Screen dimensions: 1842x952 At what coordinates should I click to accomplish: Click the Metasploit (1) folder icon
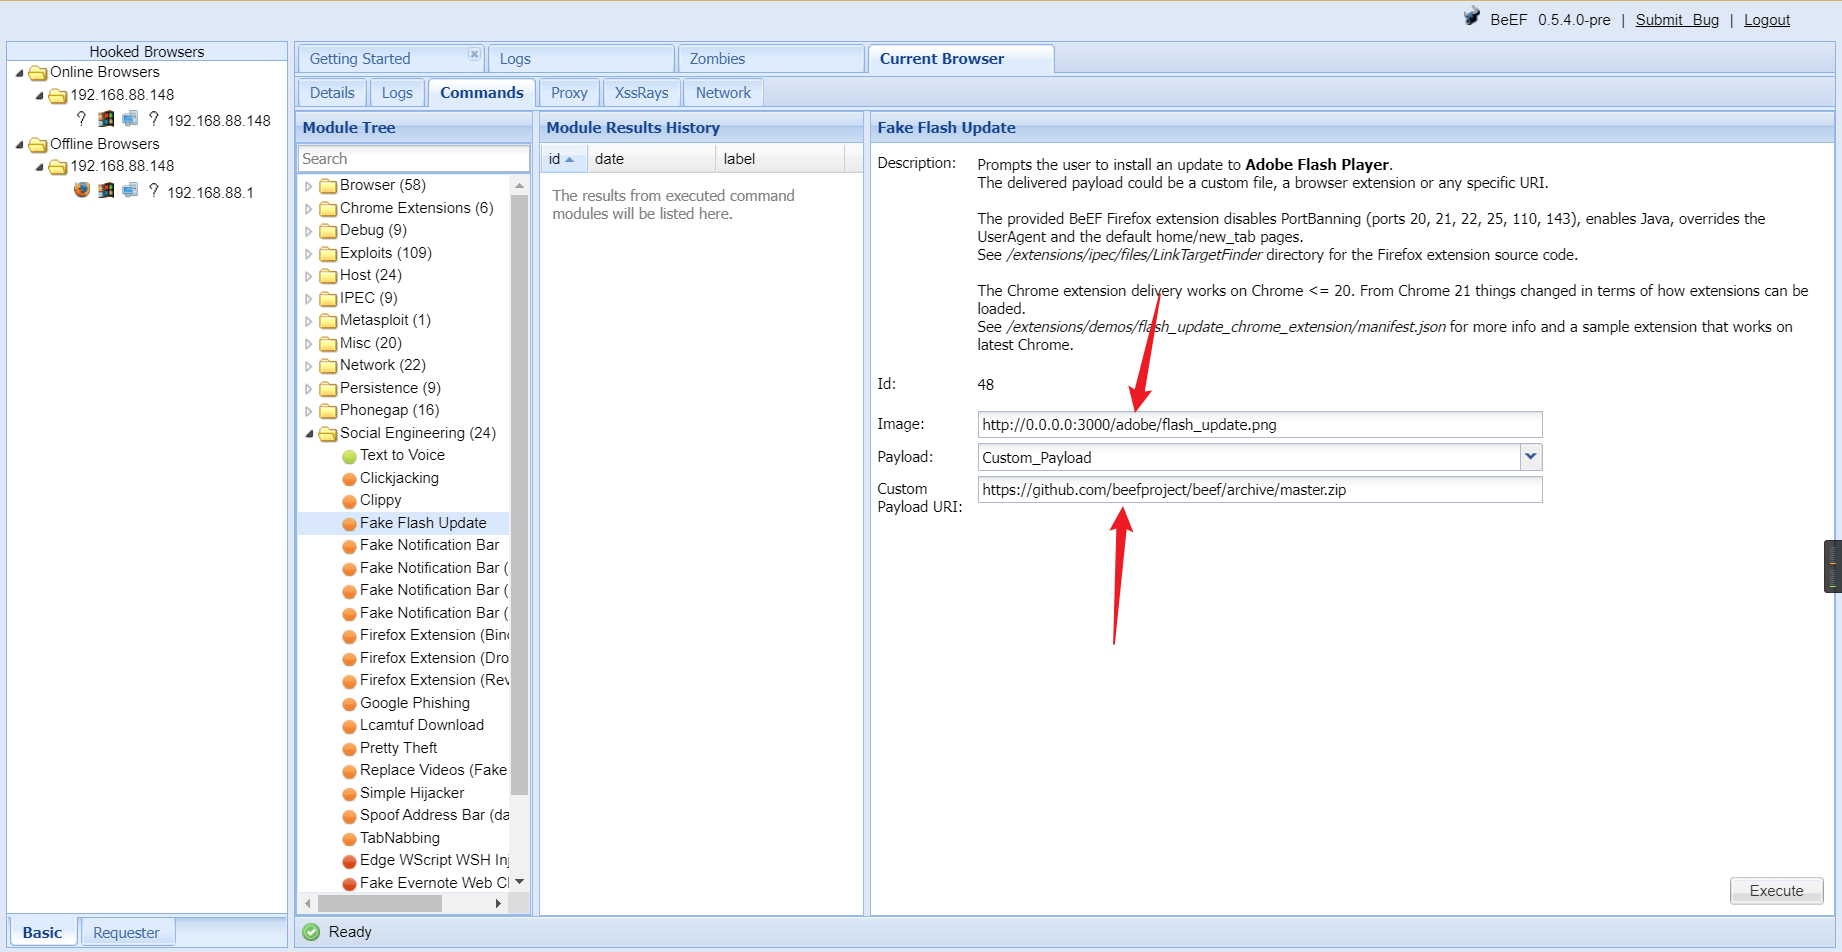coord(328,321)
